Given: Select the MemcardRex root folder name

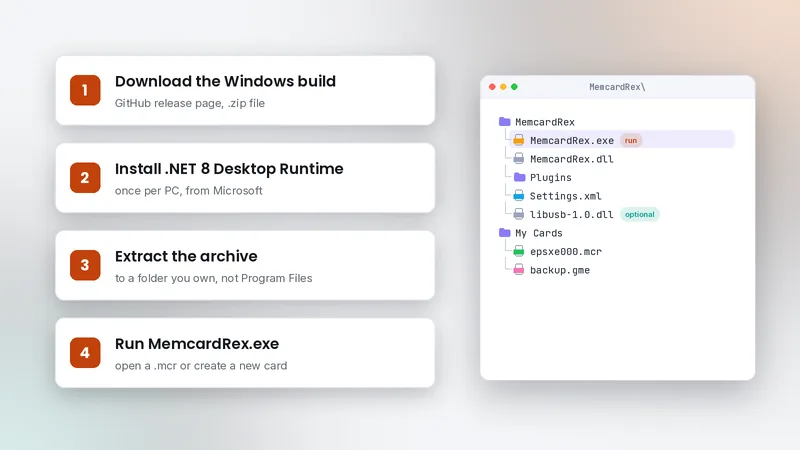Looking at the screenshot, I should [545, 122].
